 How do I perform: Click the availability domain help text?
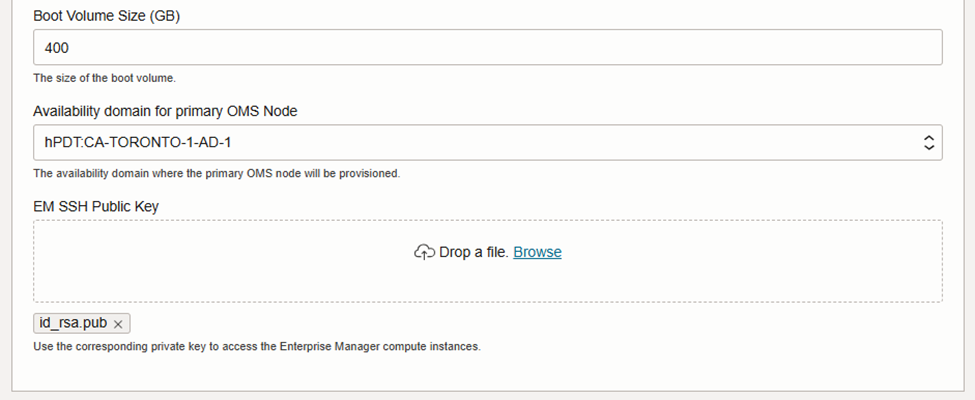[x=216, y=173]
